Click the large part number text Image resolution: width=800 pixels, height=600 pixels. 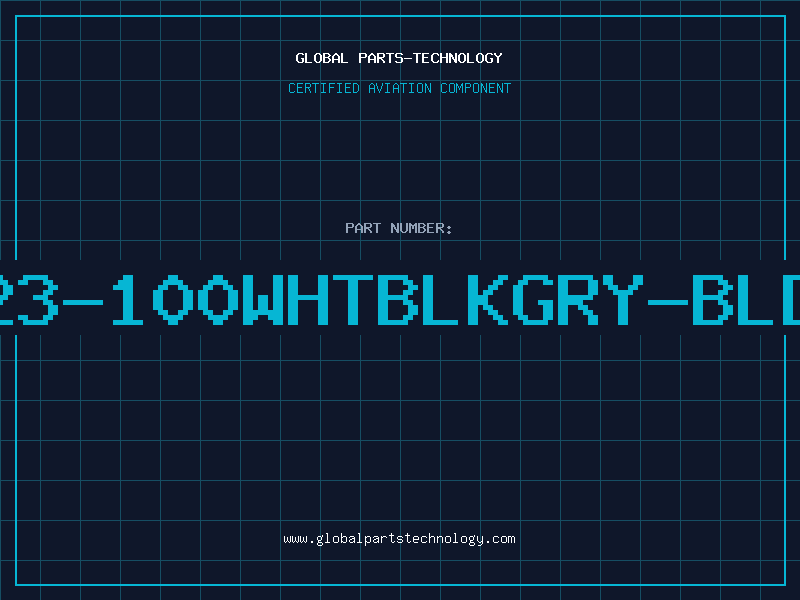point(400,299)
